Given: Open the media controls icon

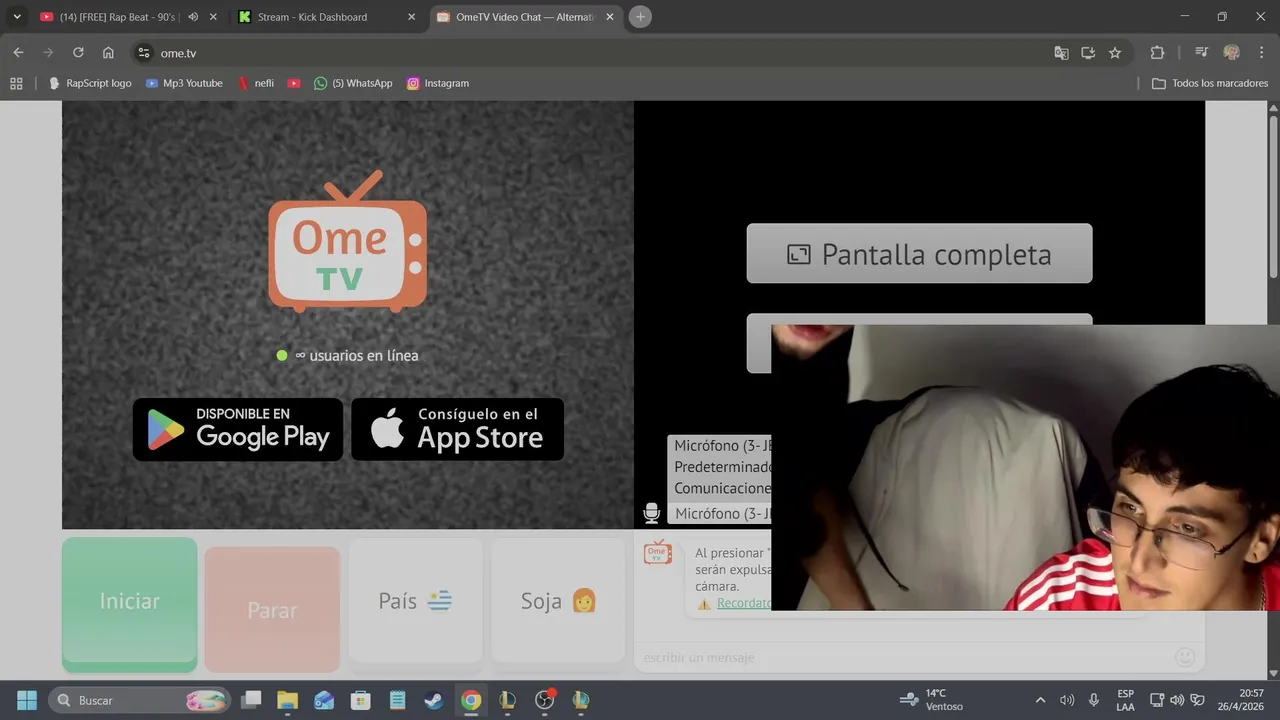Looking at the screenshot, I should point(1202,53).
